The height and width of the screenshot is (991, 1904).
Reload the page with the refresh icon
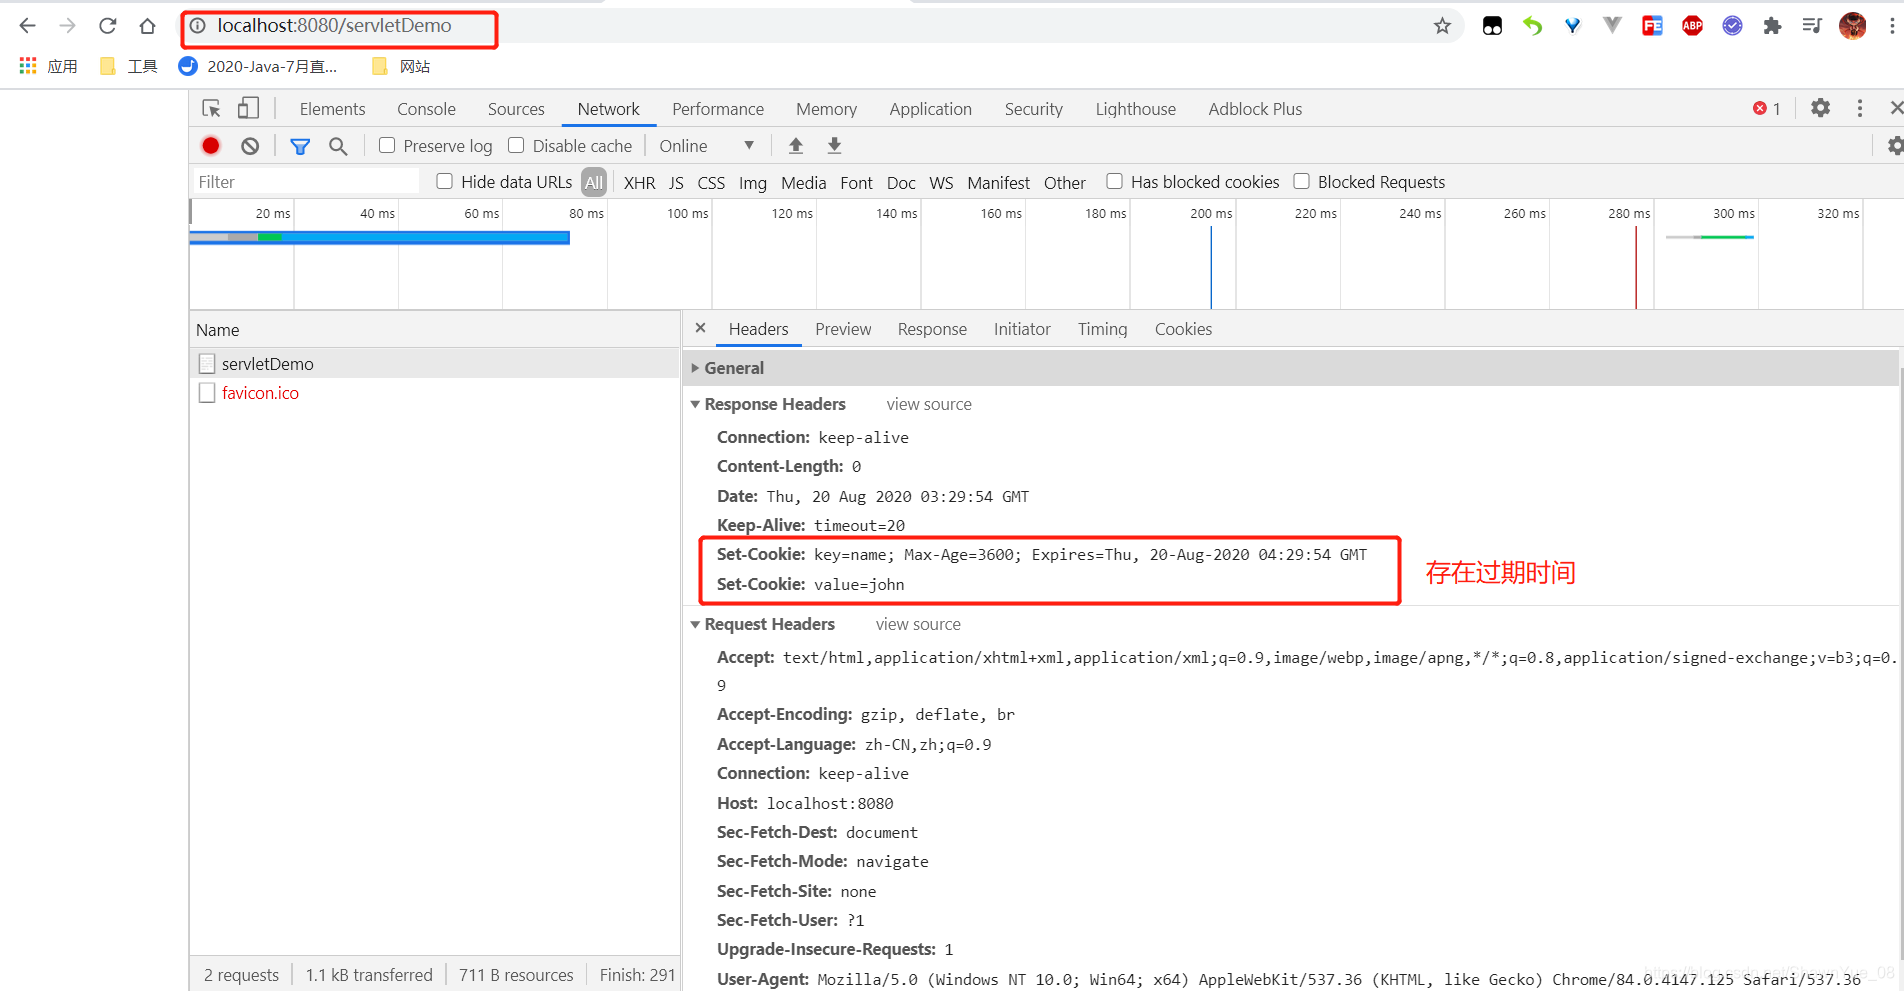(x=107, y=26)
